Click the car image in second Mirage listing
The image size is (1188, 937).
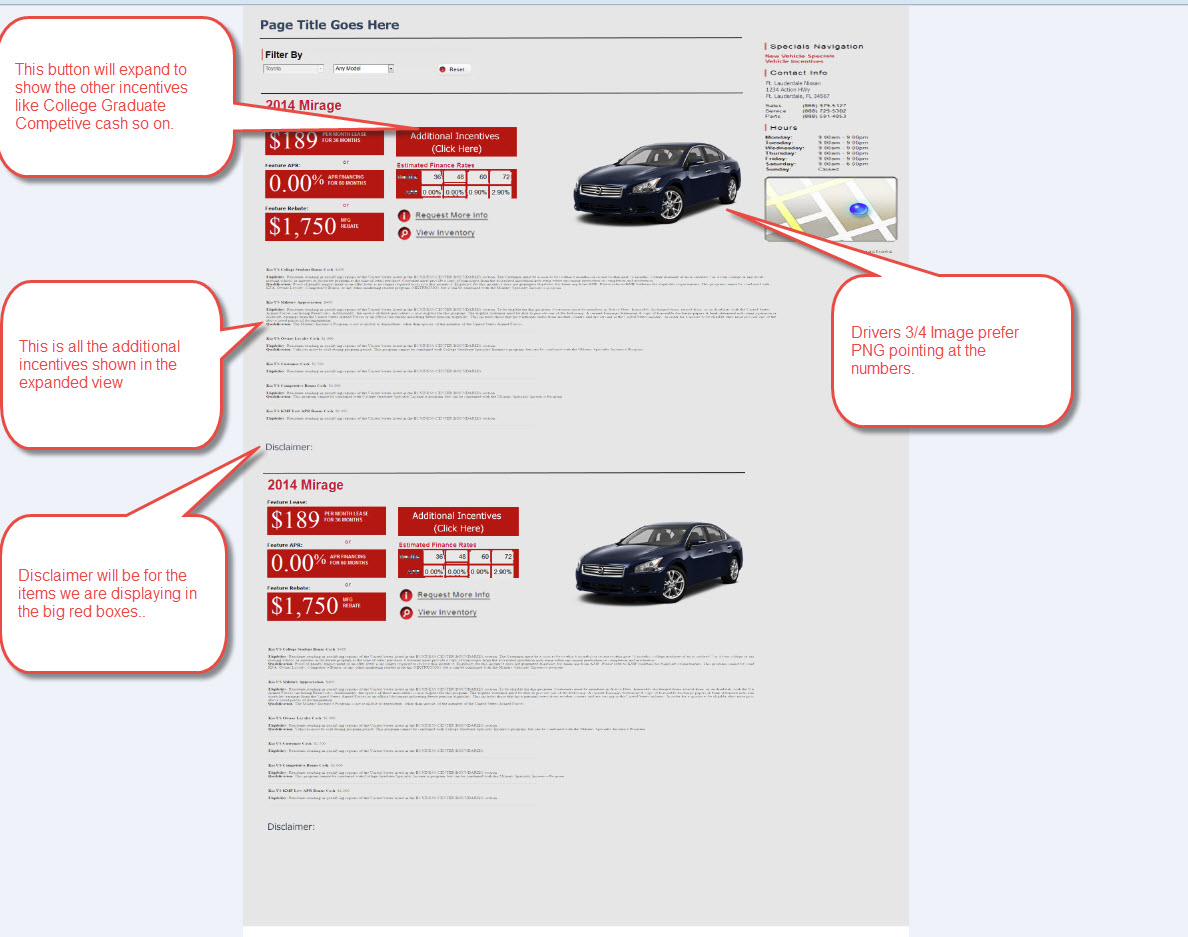[x=658, y=561]
